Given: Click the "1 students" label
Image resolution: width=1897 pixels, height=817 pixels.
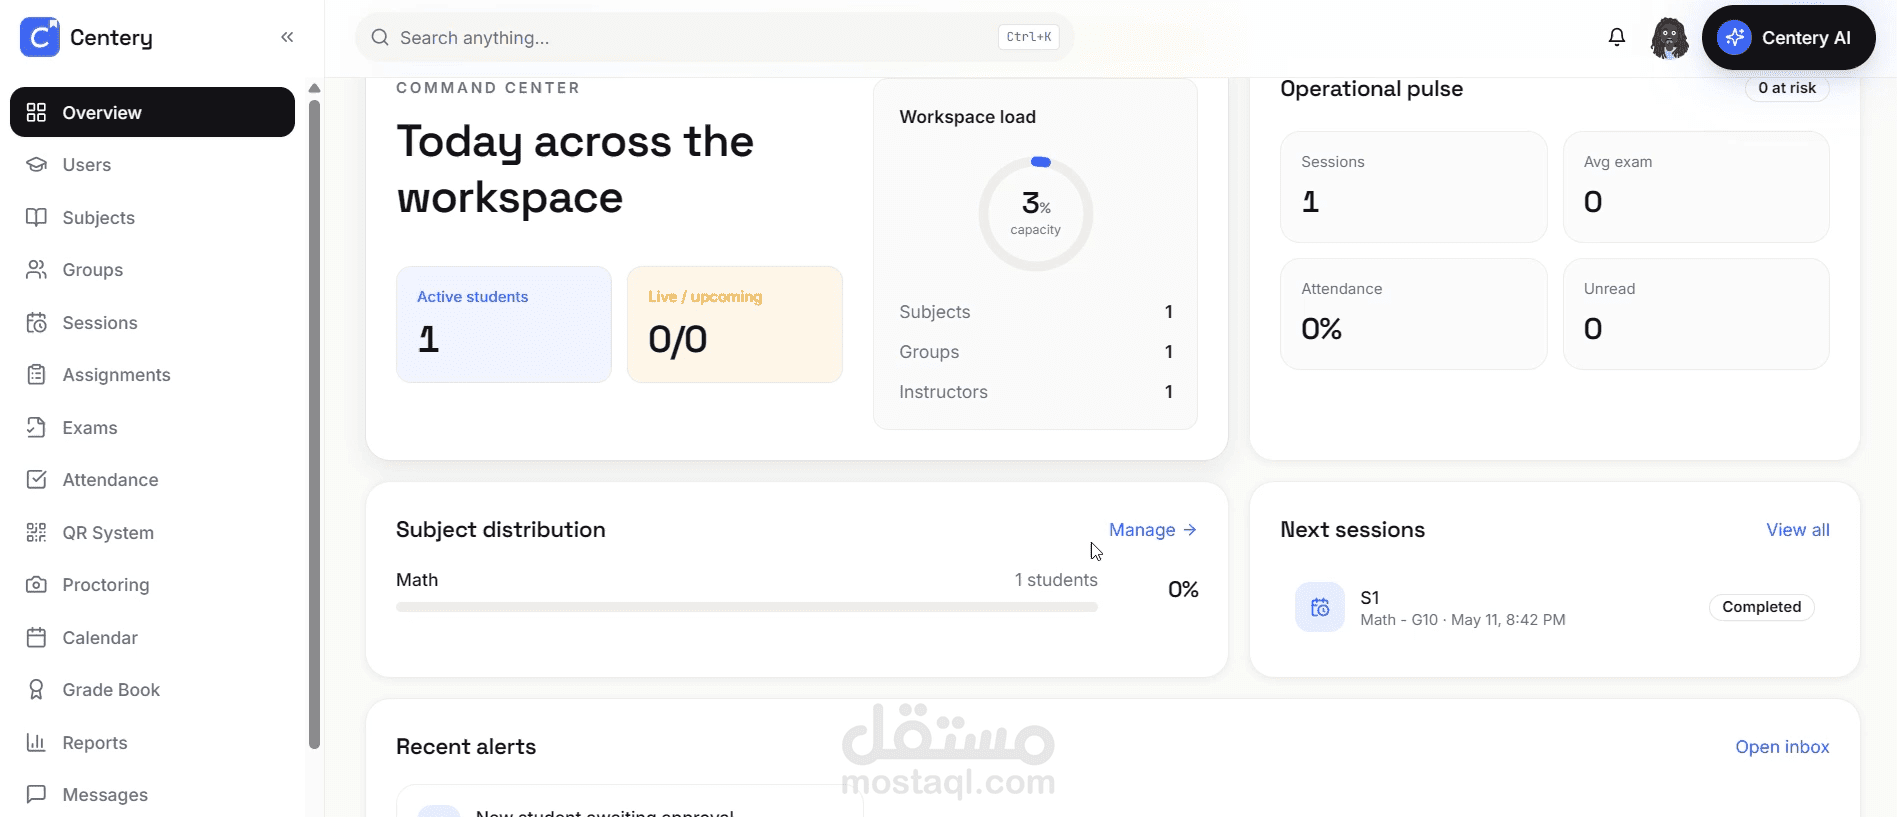Looking at the screenshot, I should click(x=1056, y=579).
